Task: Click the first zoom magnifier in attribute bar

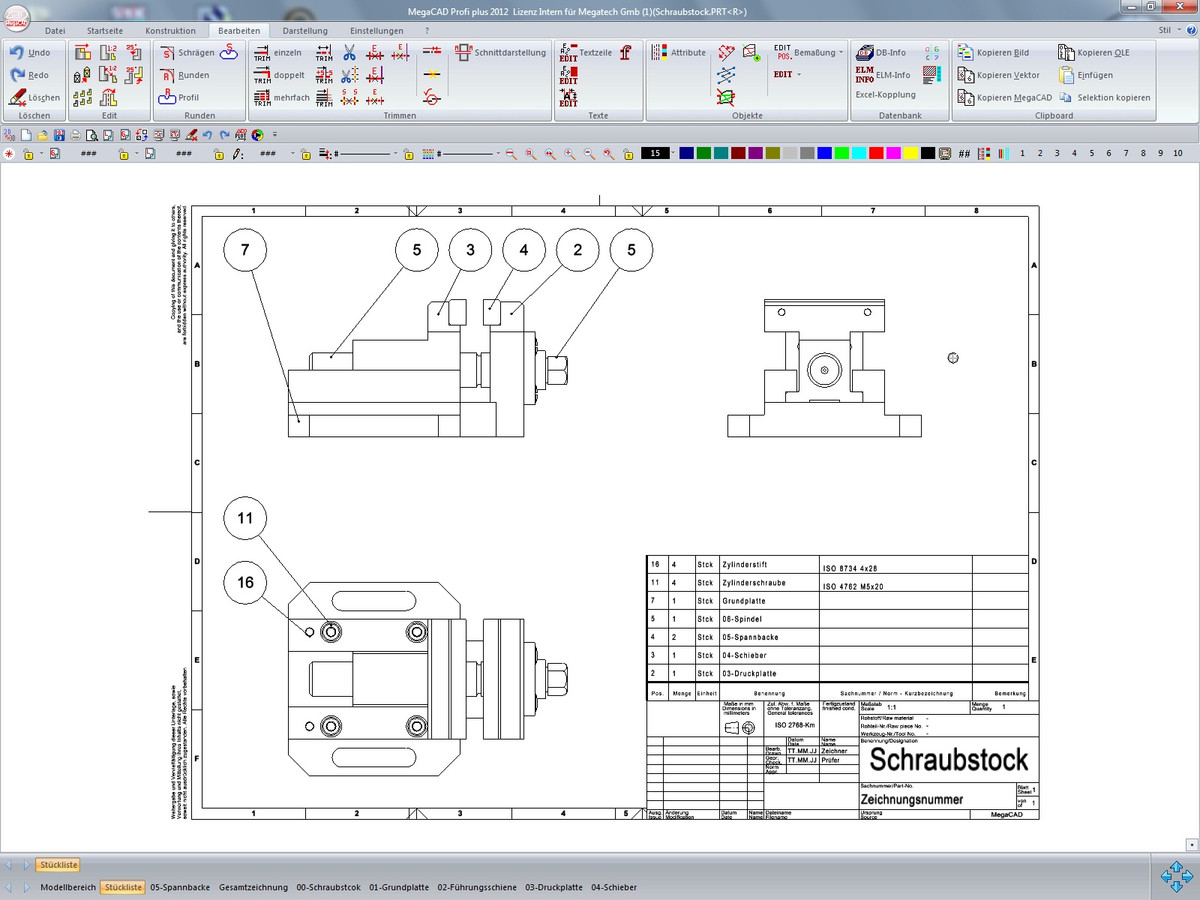Action: 510,154
